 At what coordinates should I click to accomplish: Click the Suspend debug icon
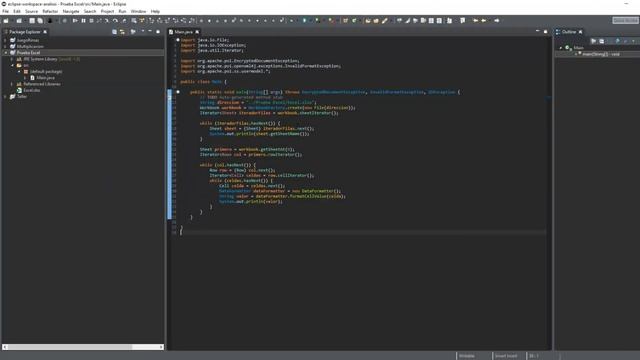(83, 20)
